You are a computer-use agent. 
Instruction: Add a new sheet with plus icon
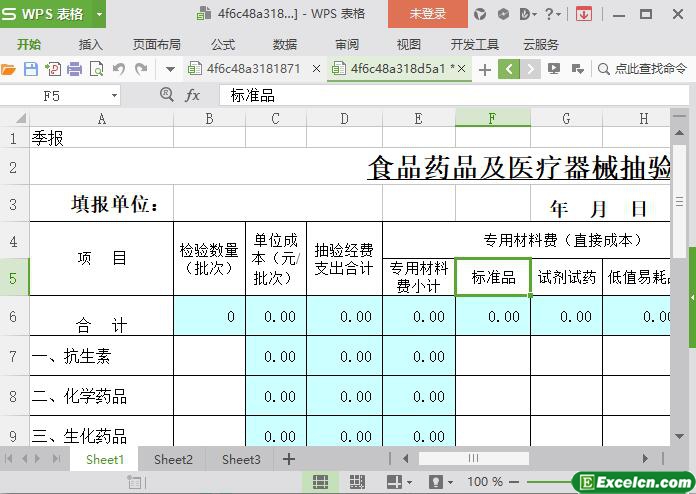pos(289,459)
